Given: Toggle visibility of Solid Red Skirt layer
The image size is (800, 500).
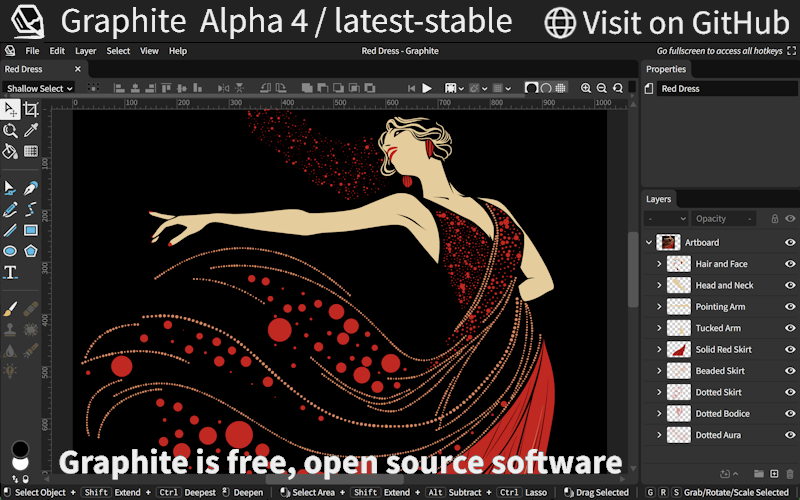Looking at the screenshot, I should click(789, 349).
